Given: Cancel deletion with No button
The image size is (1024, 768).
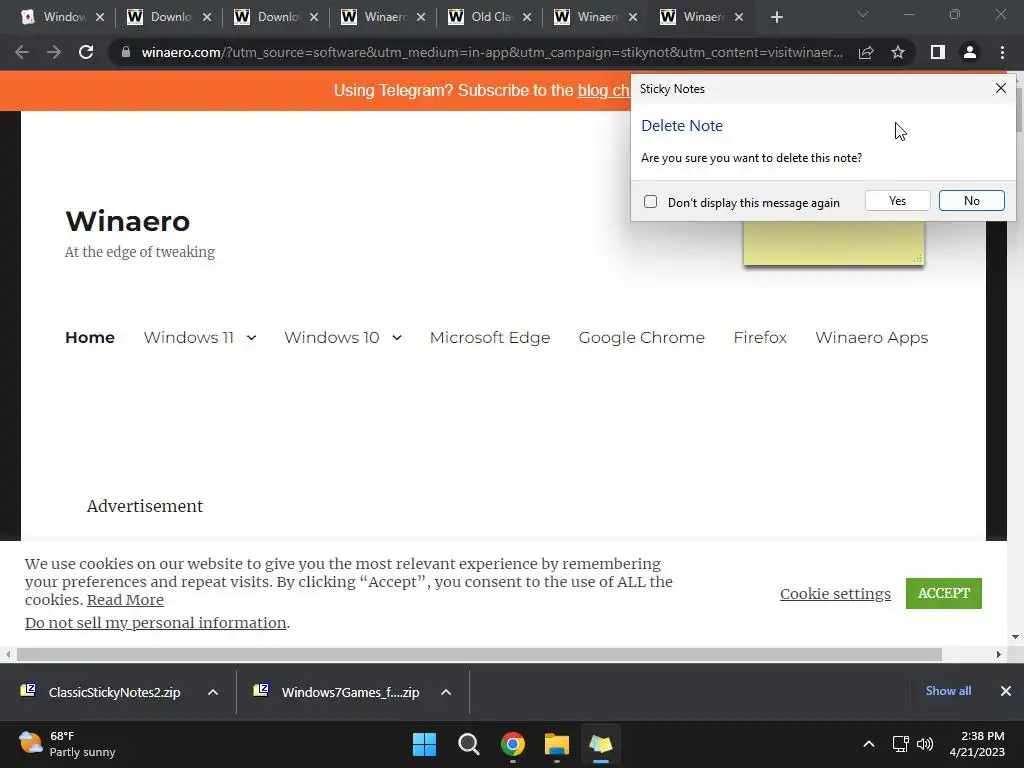Looking at the screenshot, I should (x=972, y=200).
